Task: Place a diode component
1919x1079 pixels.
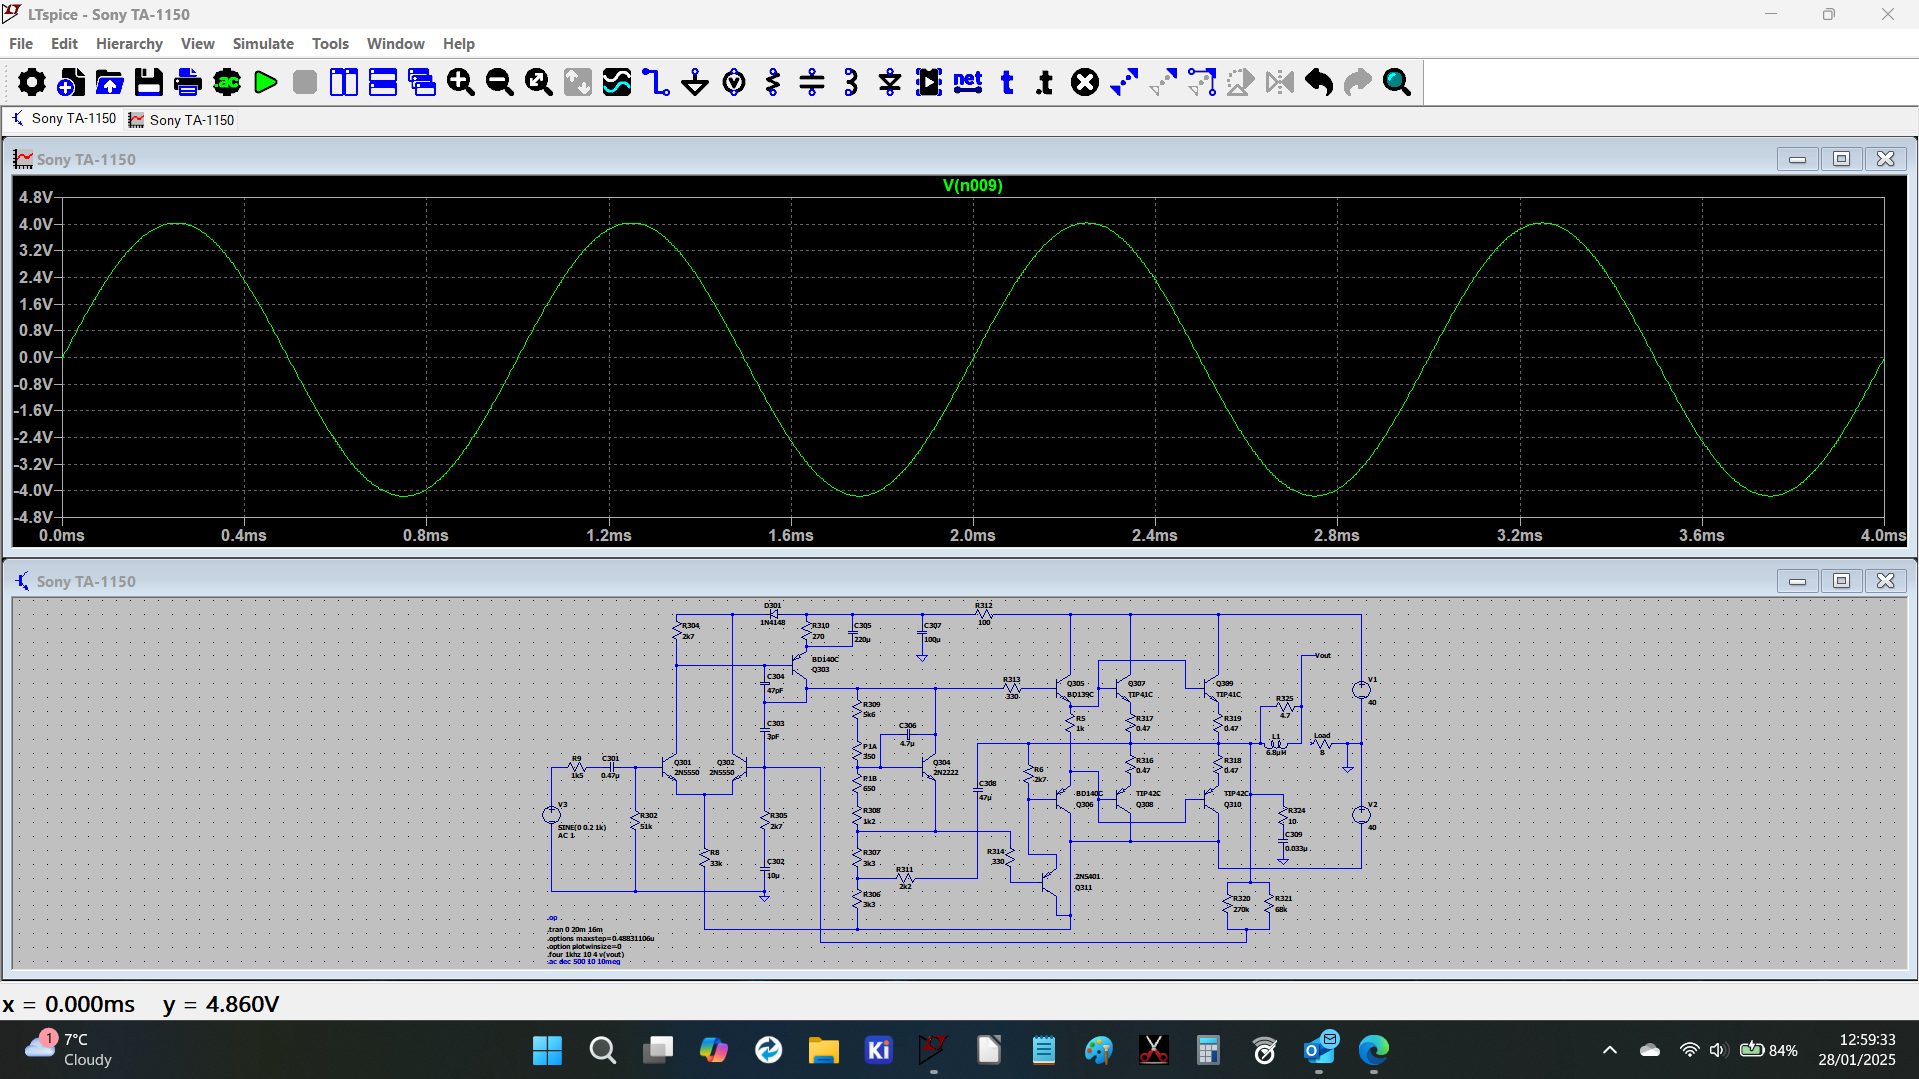Action: click(890, 82)
